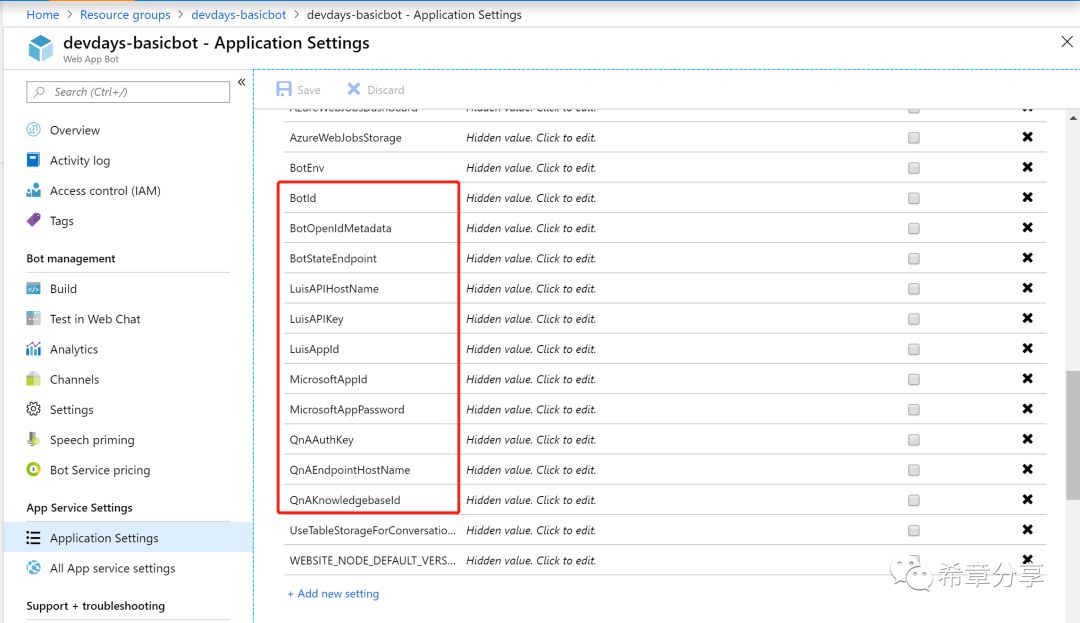Click the MicrosoftAppId setting name
1080x623 pixels.
(328, 379)
